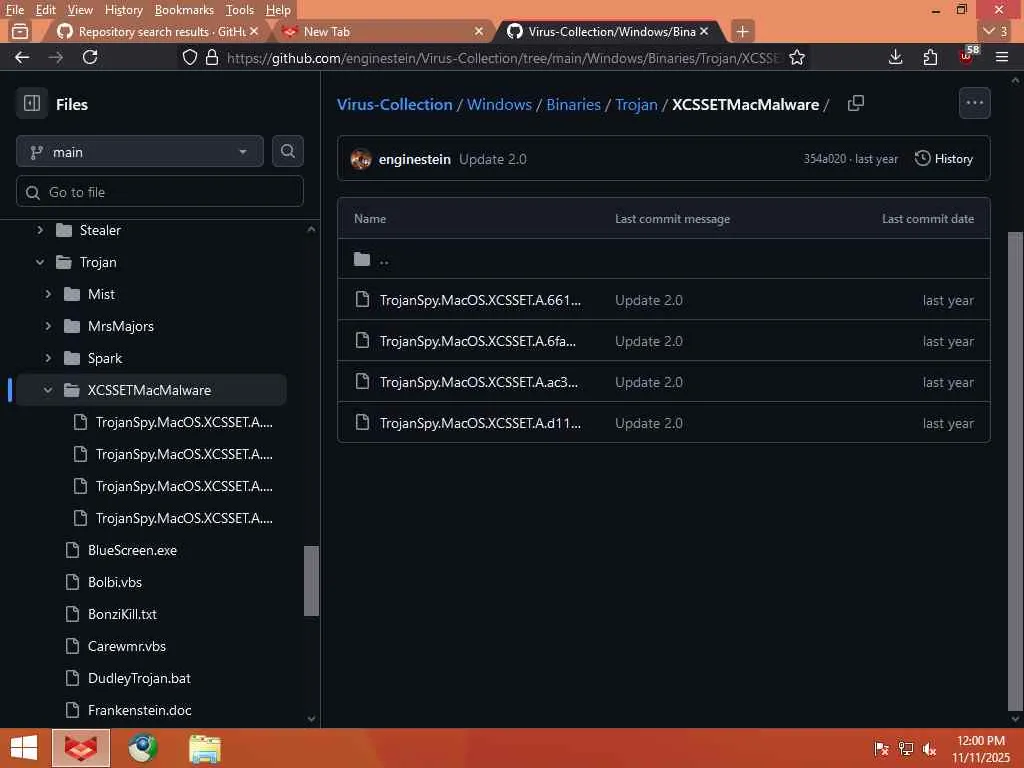Open enginestein user profile link
The image size is (1024, 768).
click(415, 159)
